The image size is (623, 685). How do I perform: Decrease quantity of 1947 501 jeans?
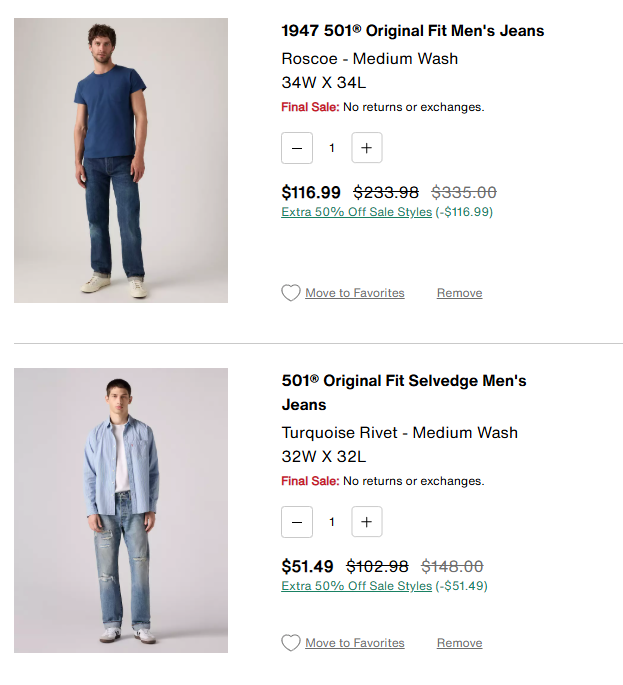(297, 148)
